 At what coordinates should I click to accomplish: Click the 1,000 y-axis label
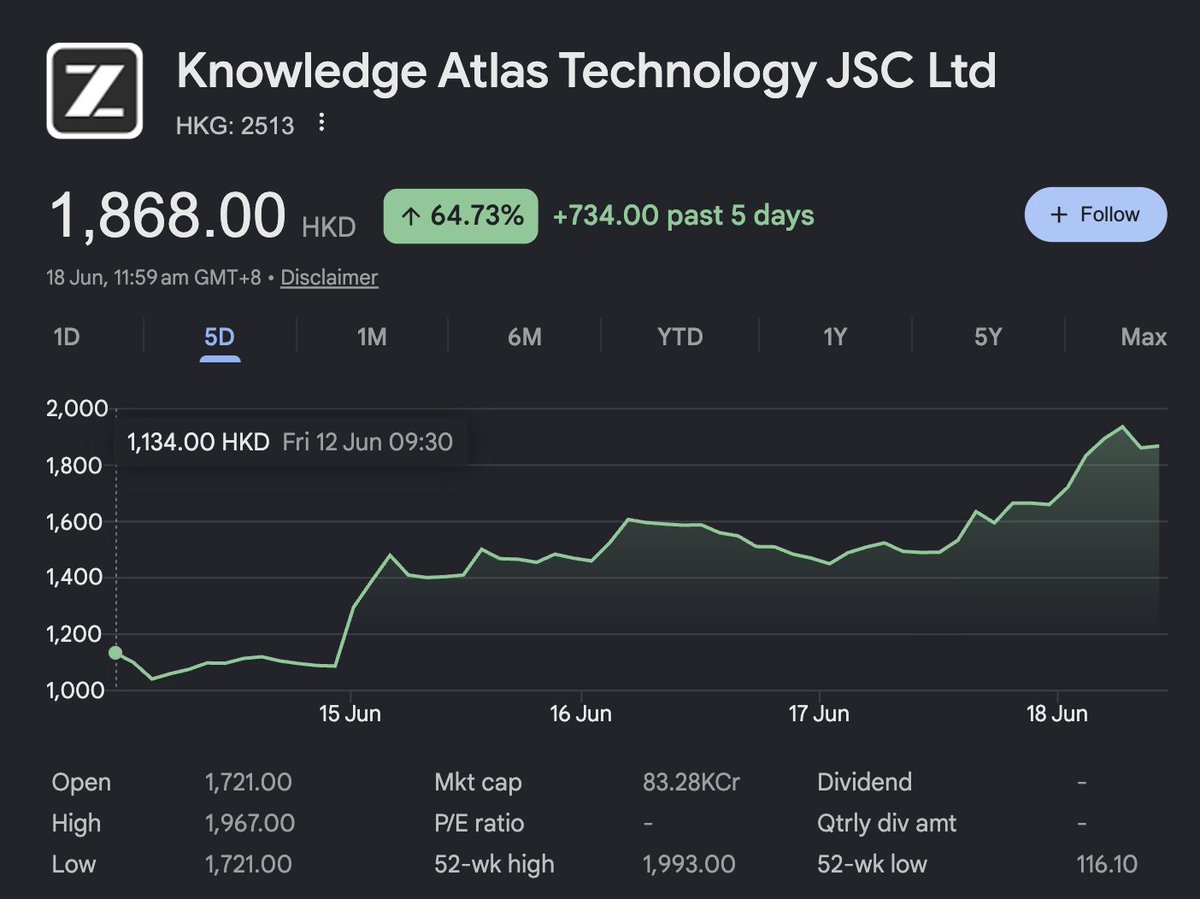(x=78, y=690)
